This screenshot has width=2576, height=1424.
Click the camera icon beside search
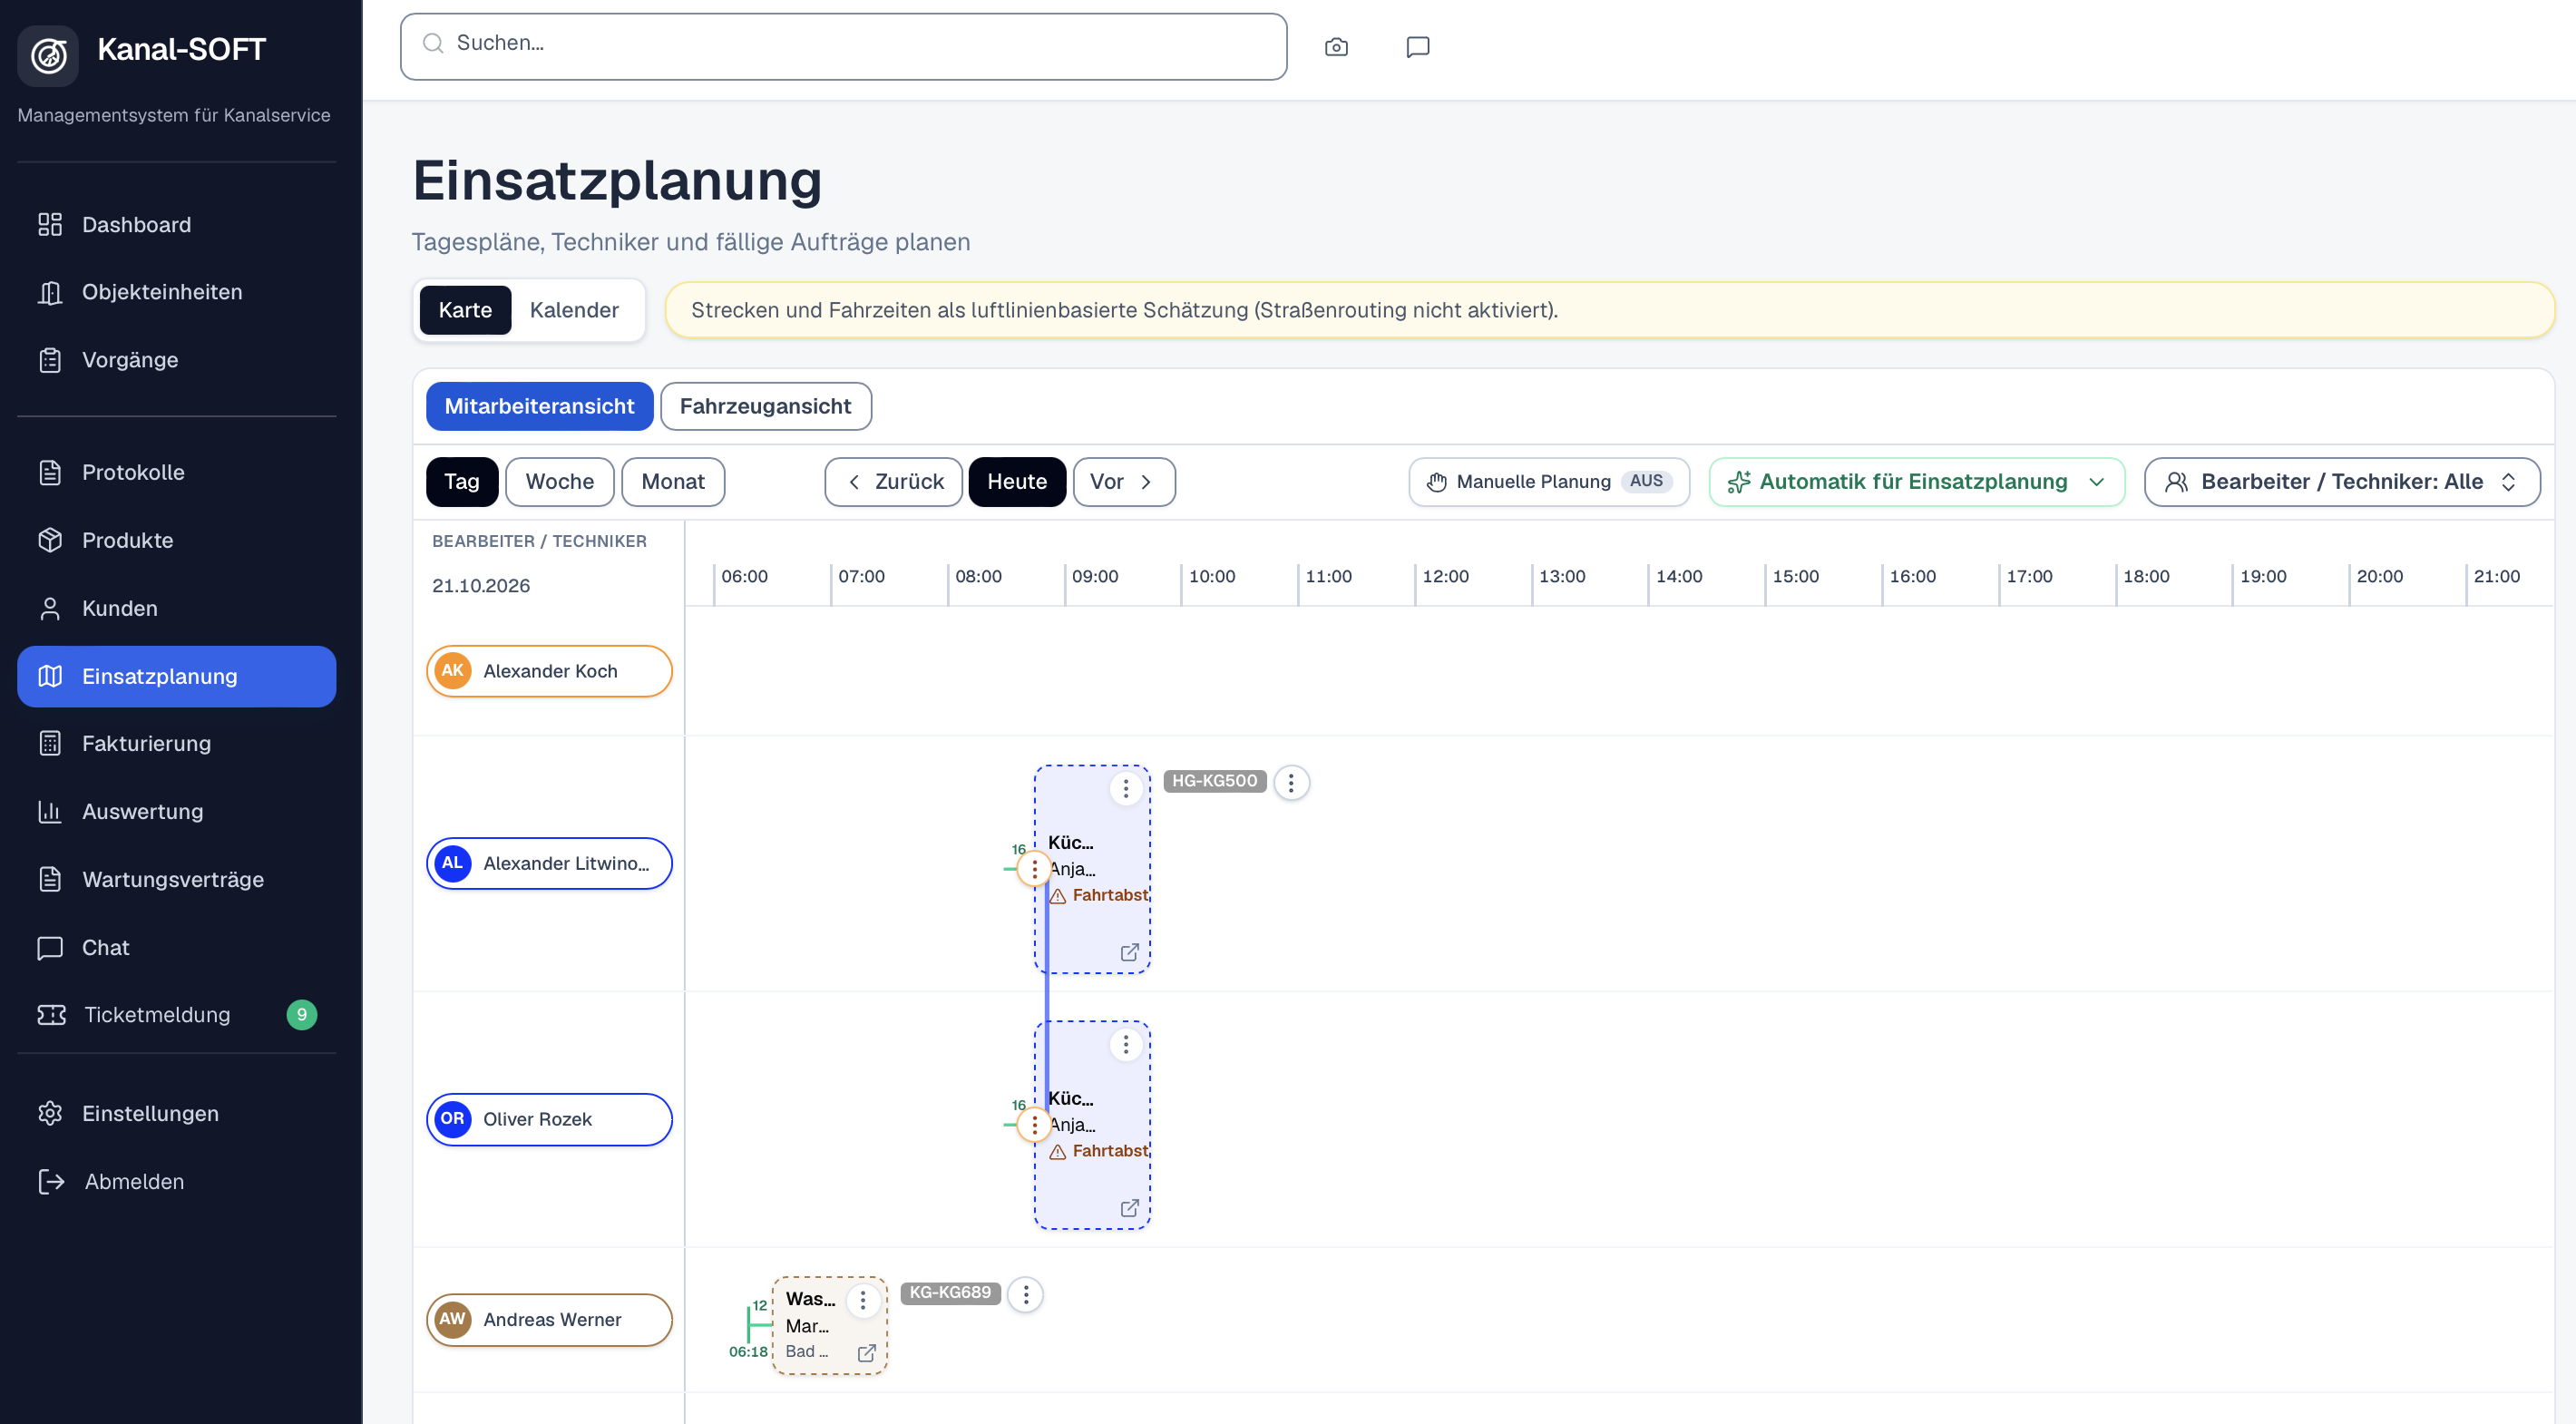coord(1336,47)
